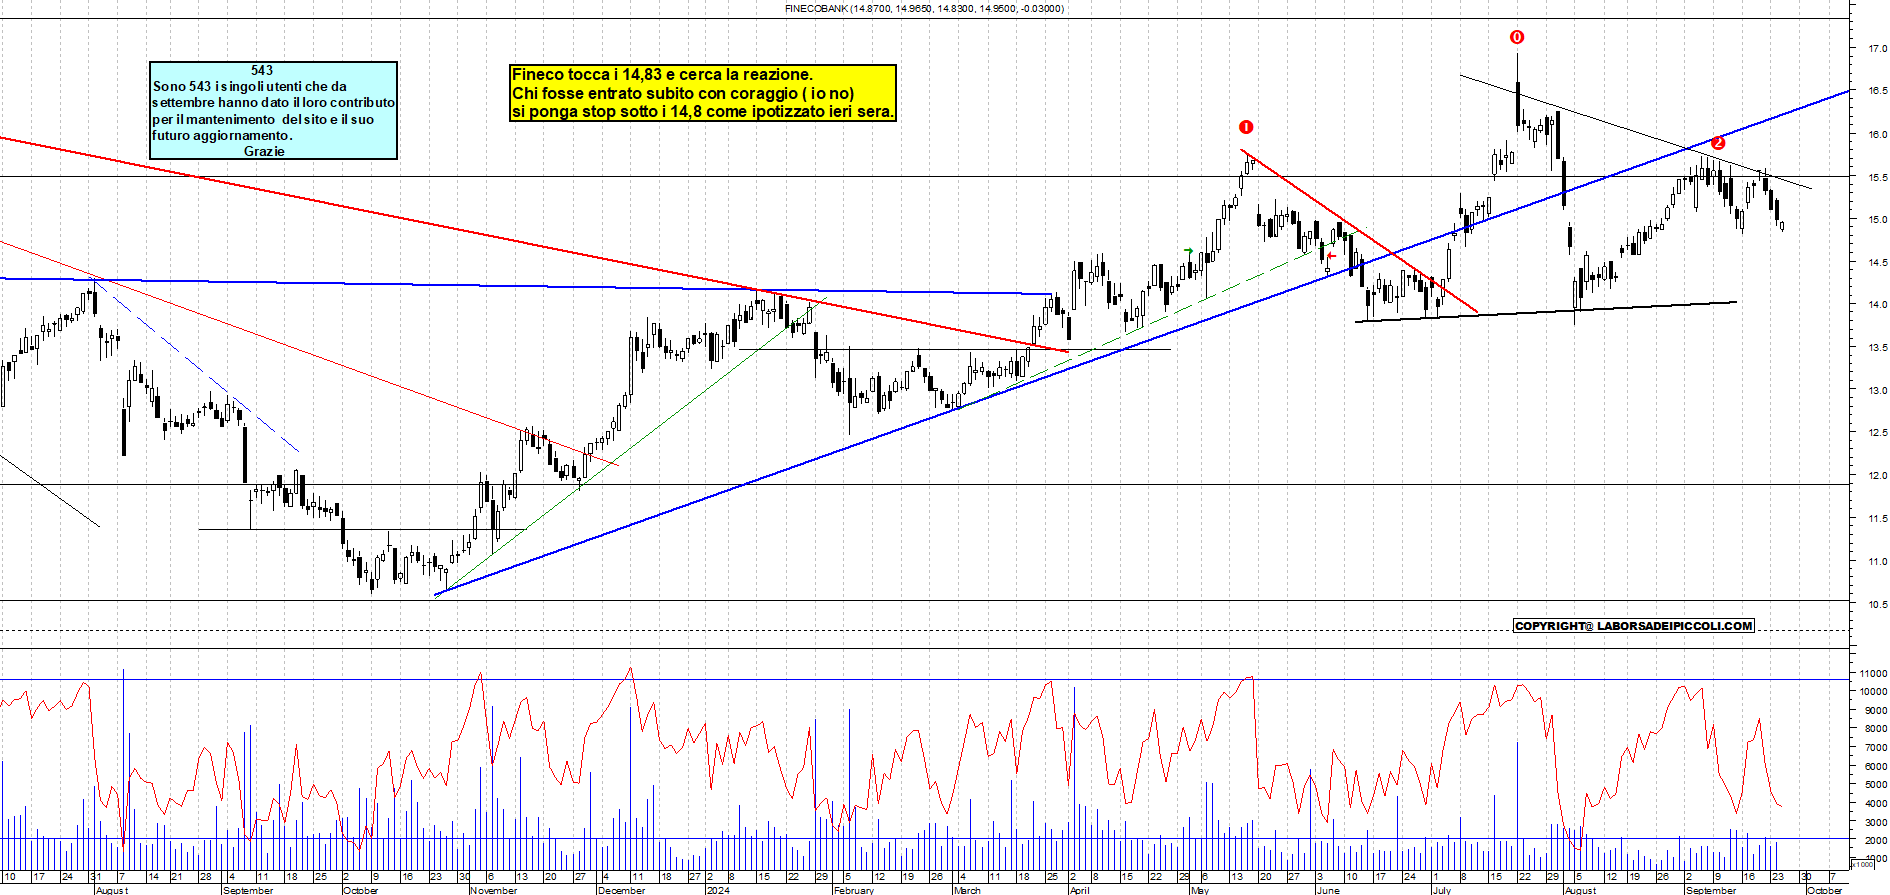Viewport: 1890px width, 895px height.
Task: Click the 11000 volume axis label
Action: 1873,673
